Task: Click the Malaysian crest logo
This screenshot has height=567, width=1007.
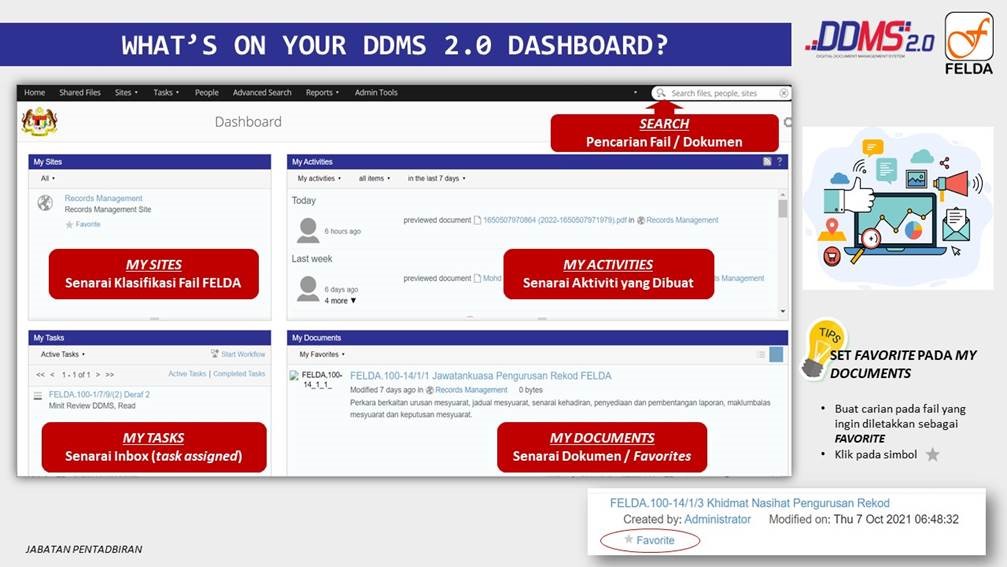Action: 39,121
